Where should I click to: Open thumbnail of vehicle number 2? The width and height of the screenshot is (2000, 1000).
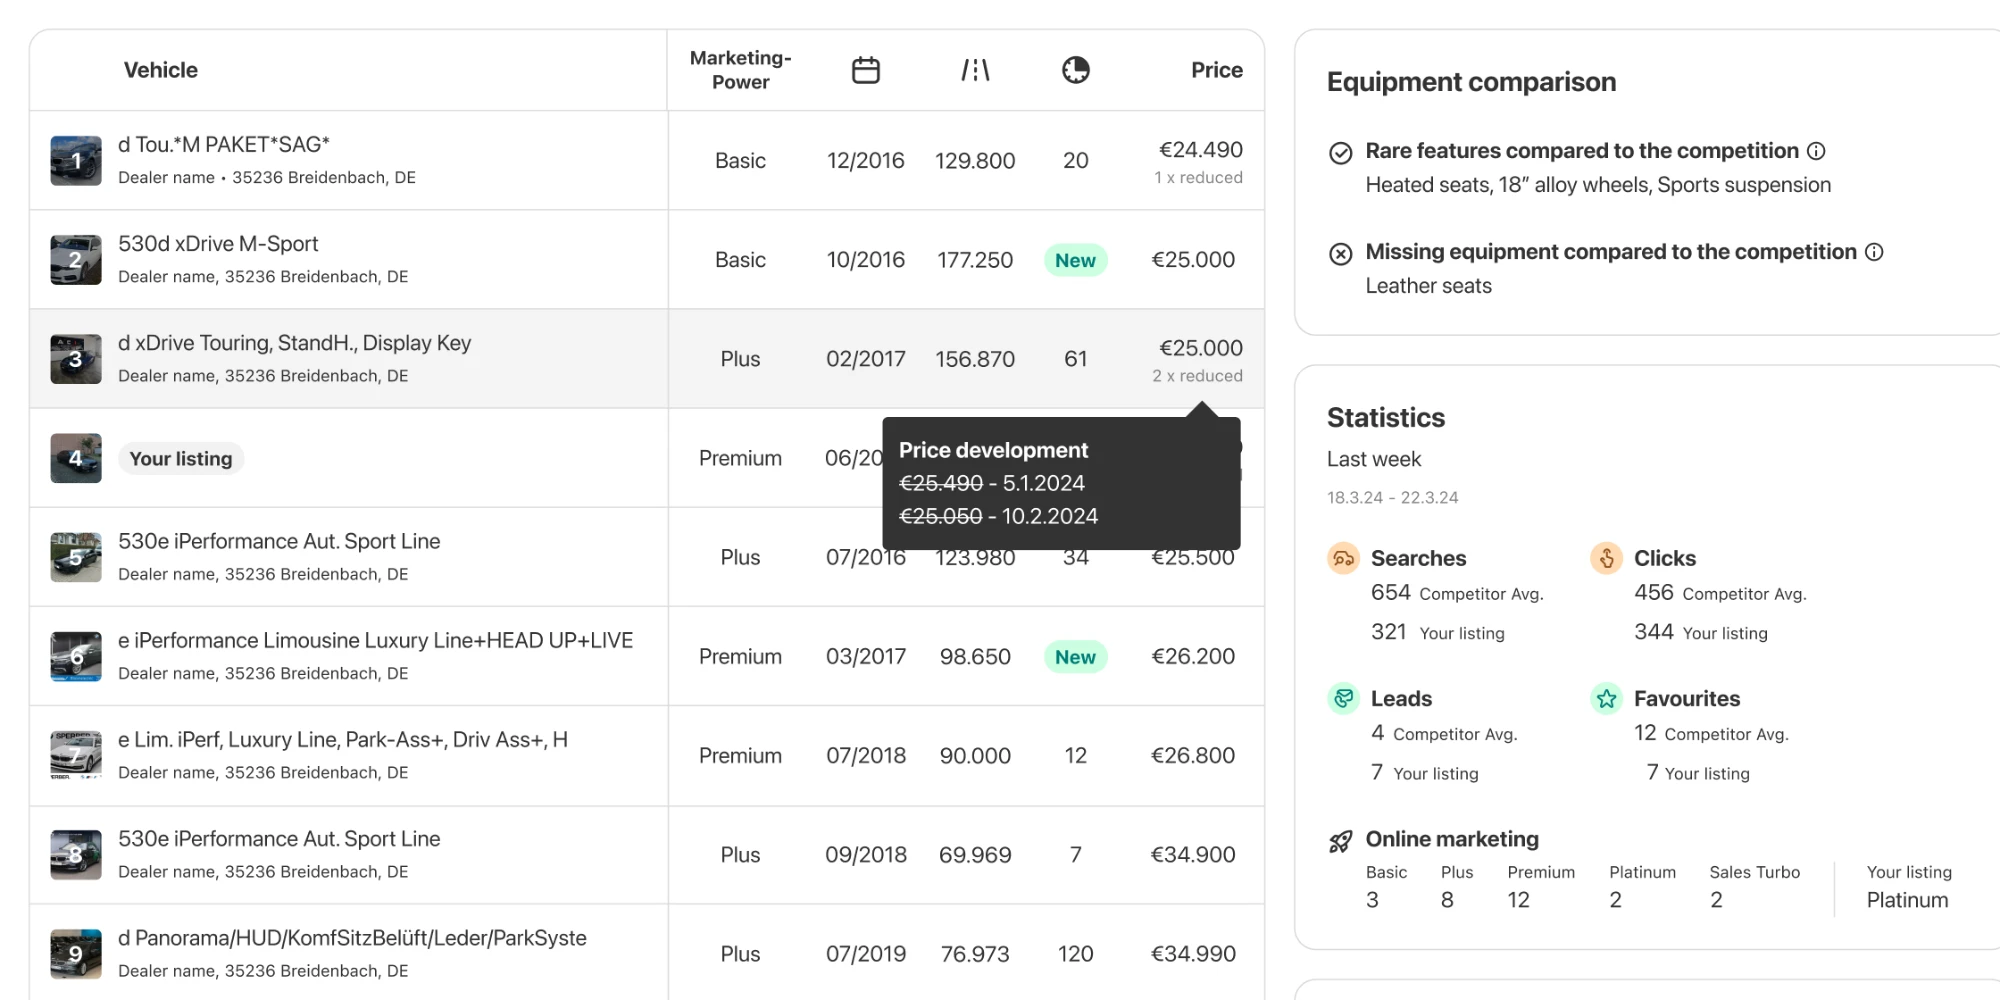(x=76, y=260)
